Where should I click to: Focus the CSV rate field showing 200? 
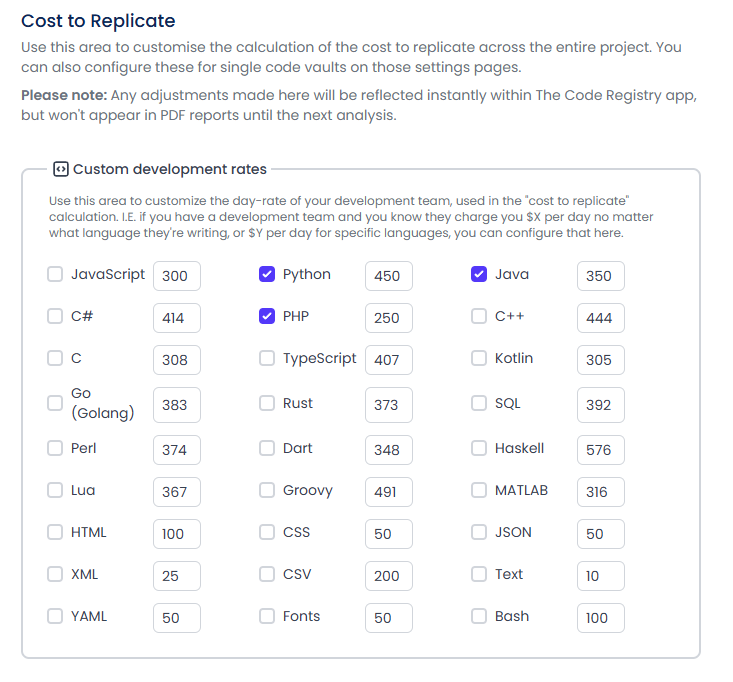point(388,576)
